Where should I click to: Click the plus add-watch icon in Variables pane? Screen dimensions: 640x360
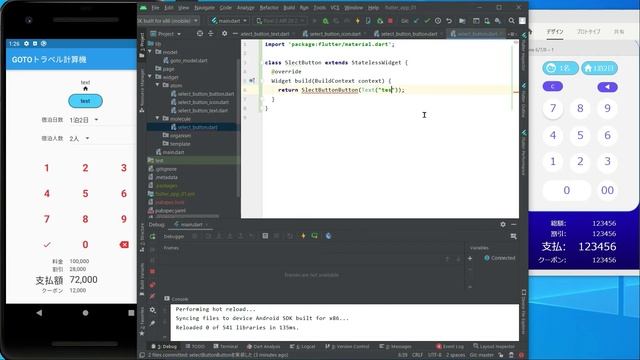470,258
